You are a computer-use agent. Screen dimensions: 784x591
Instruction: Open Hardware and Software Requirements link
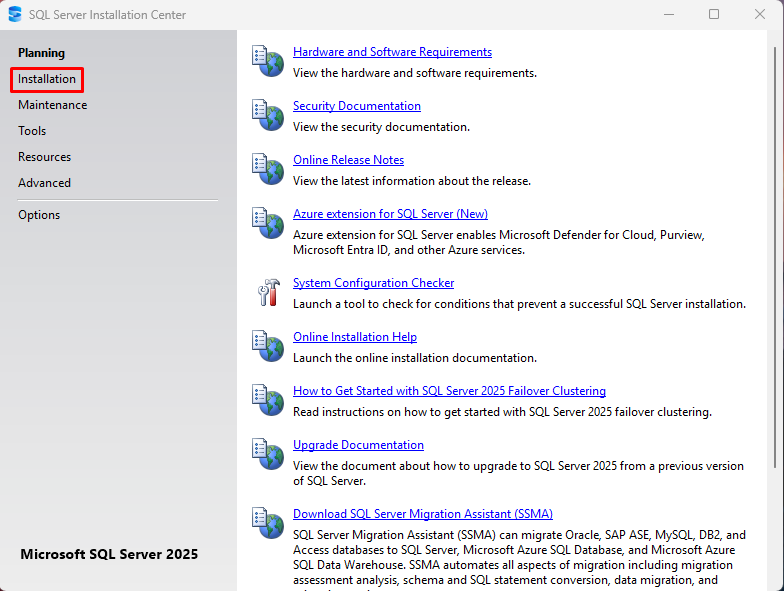click(392, 52)
